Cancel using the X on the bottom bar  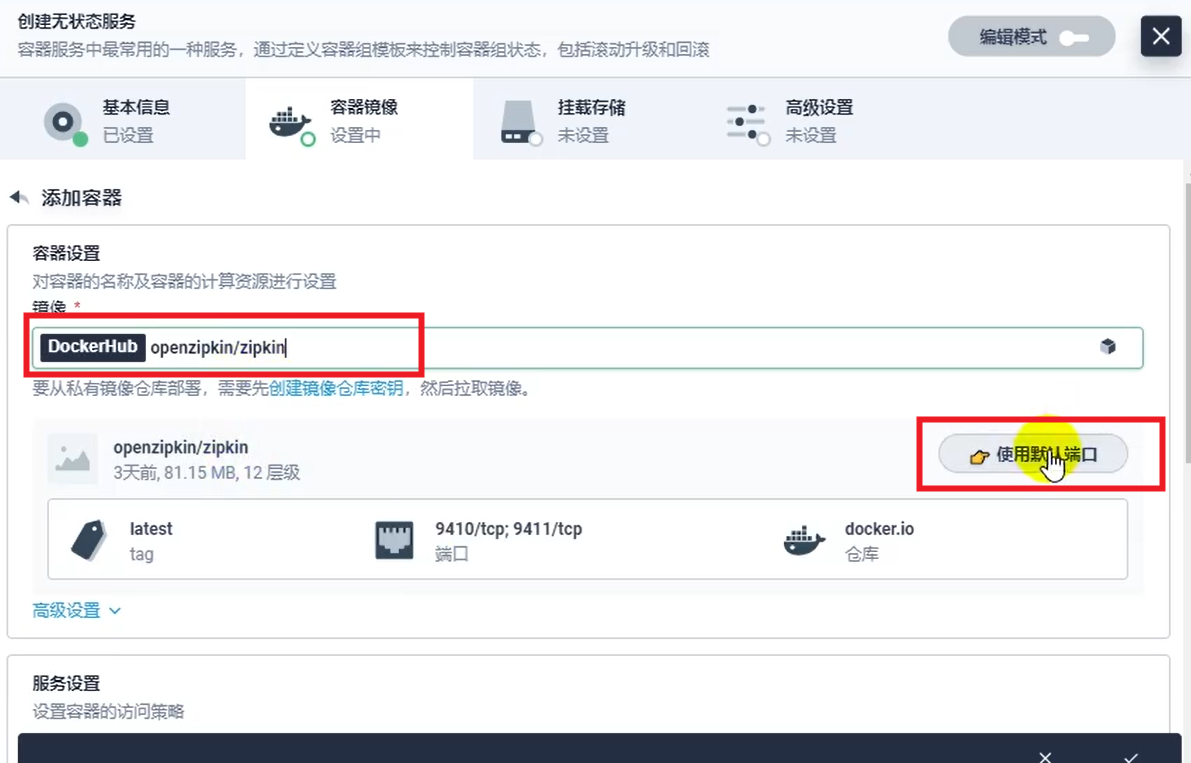coord(1045,756)
